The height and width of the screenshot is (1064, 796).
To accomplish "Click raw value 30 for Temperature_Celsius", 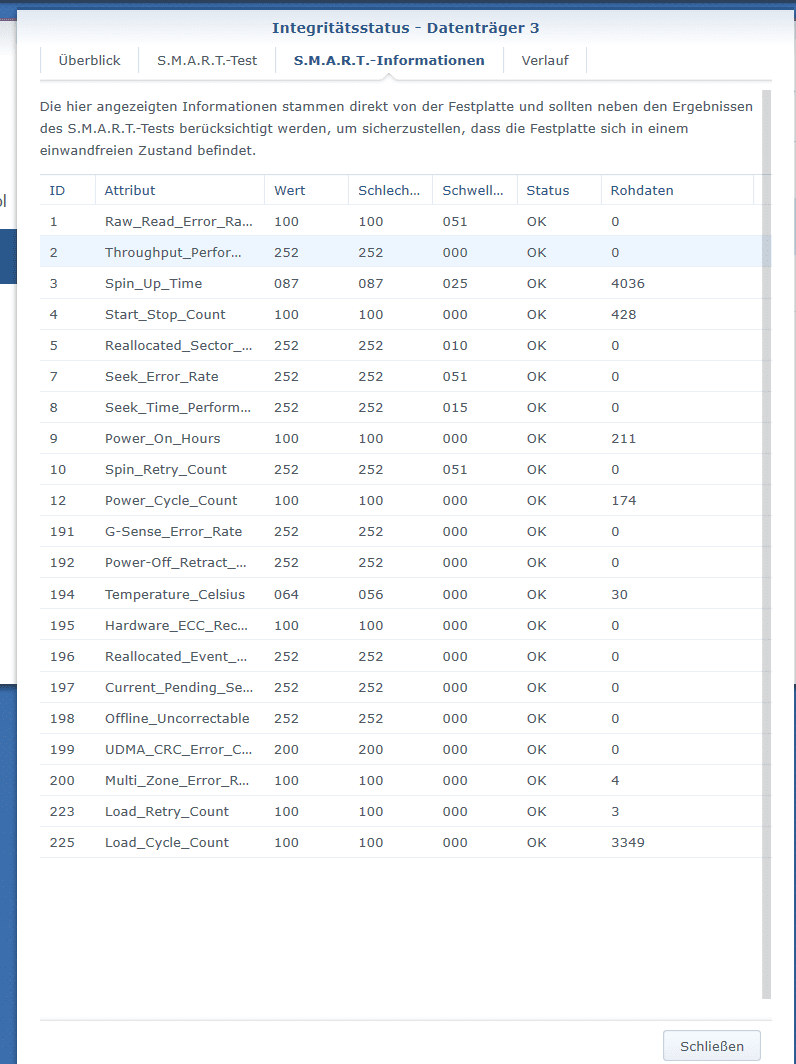I will [620, 594].
